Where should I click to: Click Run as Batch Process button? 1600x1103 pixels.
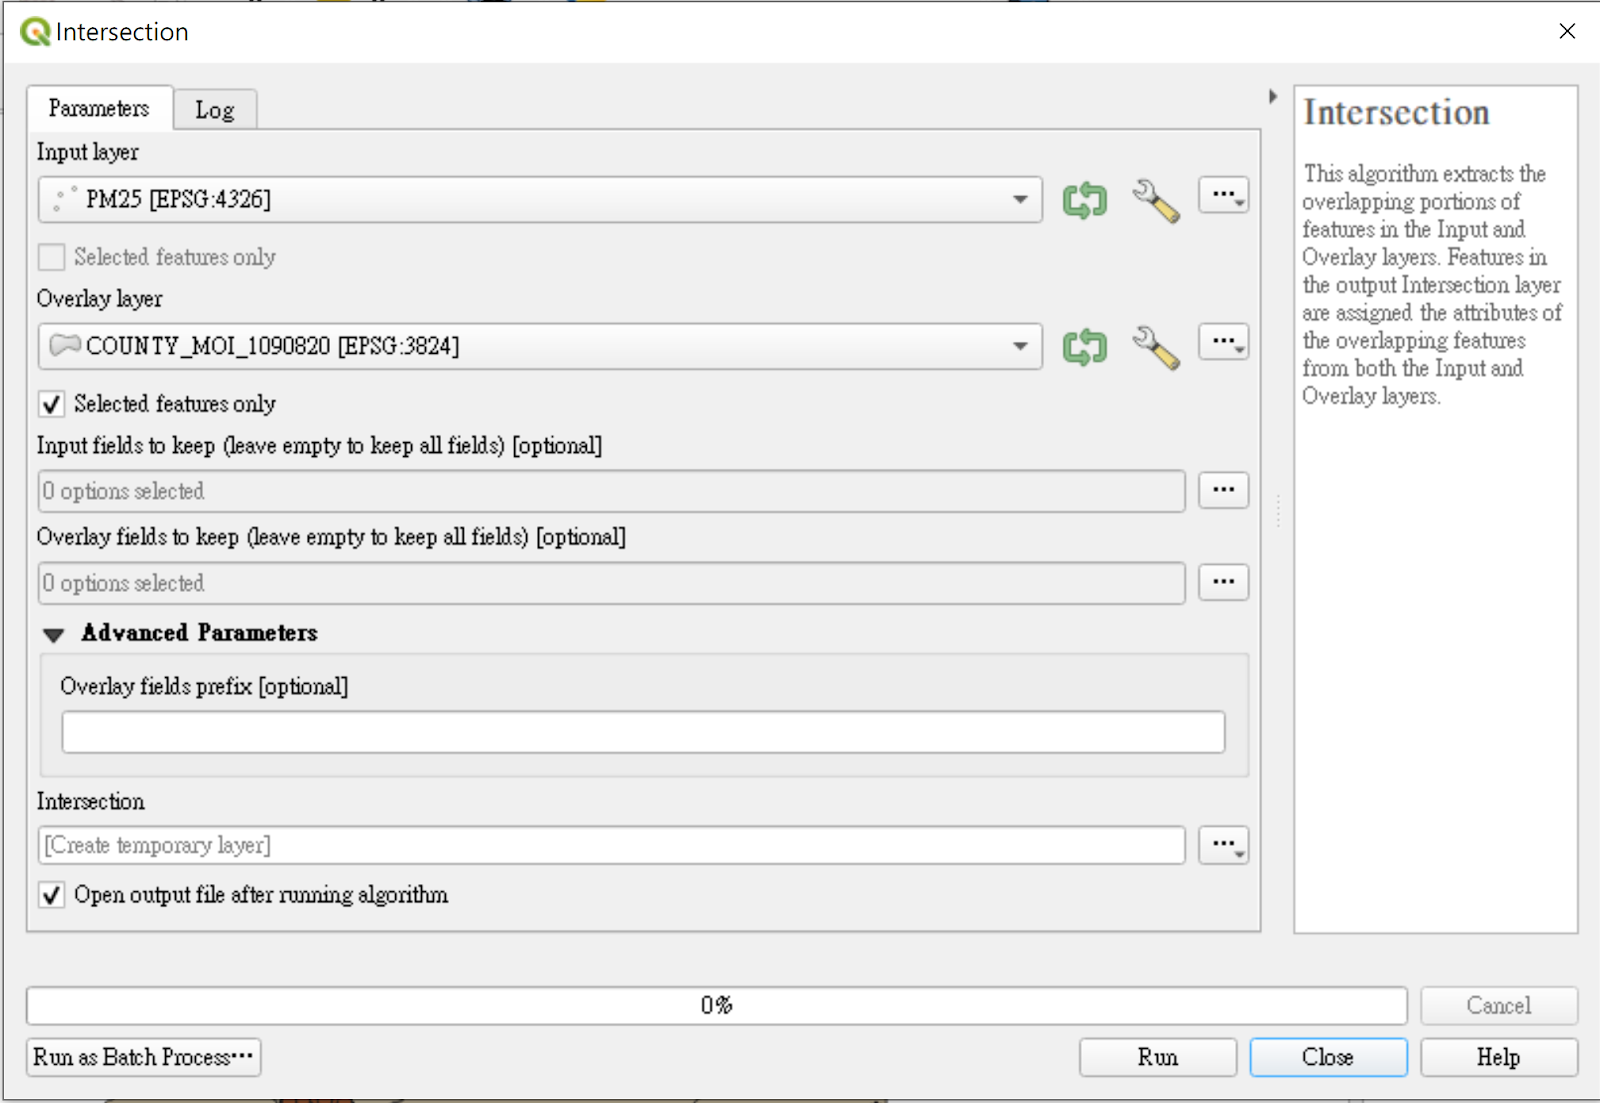click(x=143, y=1057)
